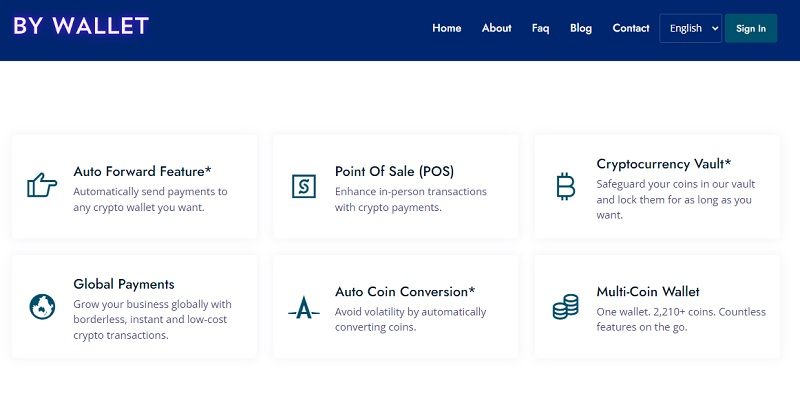This screenshot has width=800, height=400.
Task: Click the Auto Forward Feature heading
Action: pos(142,171)
